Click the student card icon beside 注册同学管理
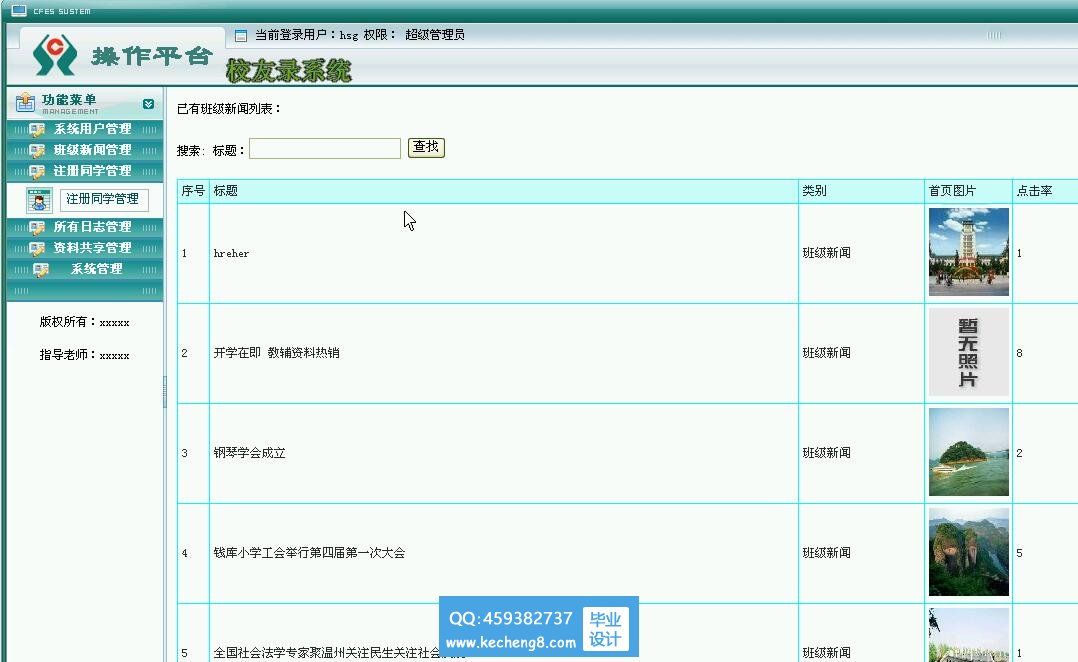The image size is (1078, 662). click(39, 200)
